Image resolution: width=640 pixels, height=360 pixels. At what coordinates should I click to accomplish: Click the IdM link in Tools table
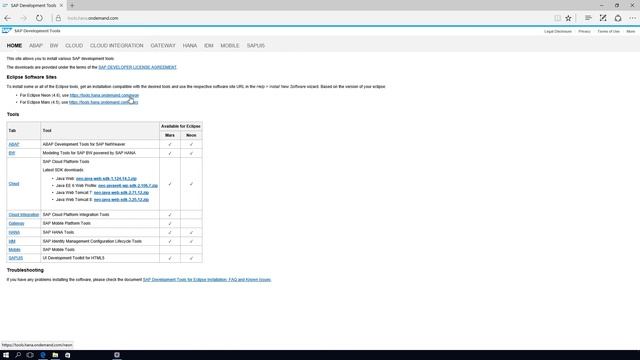tap(12, 242)
